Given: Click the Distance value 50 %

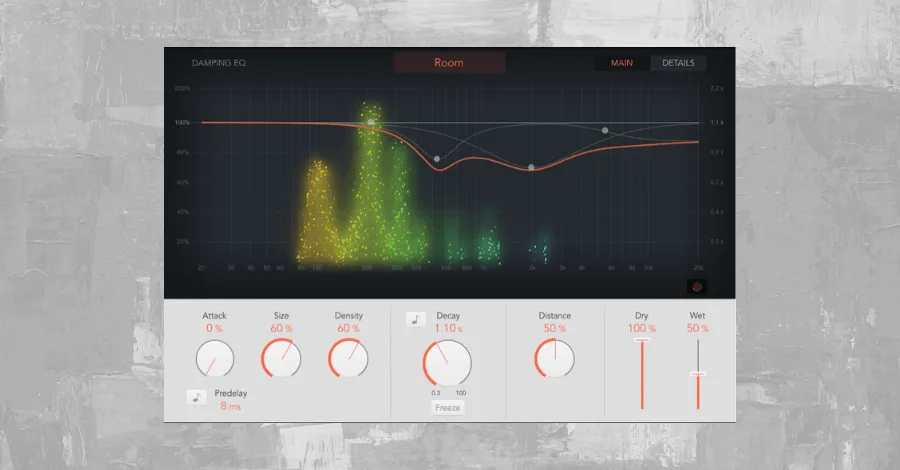Looking at the screenshot, I should pyautogui.click(x=554, y=328).
